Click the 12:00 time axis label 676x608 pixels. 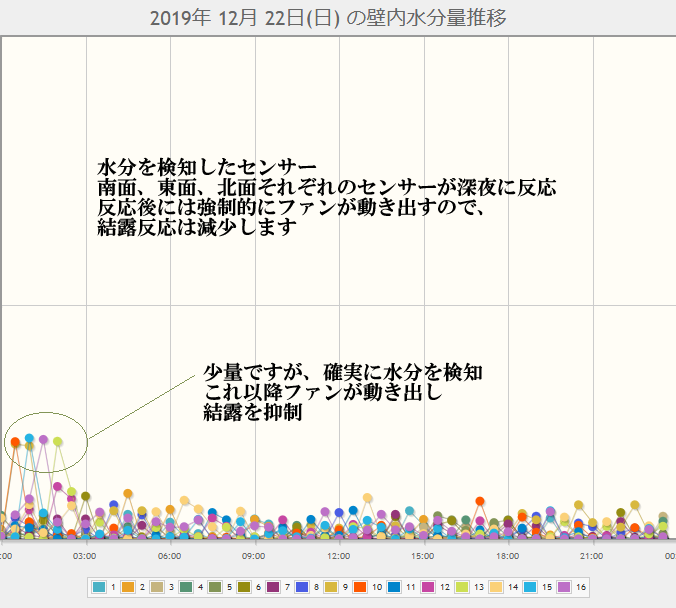click(x=338, y=556)
